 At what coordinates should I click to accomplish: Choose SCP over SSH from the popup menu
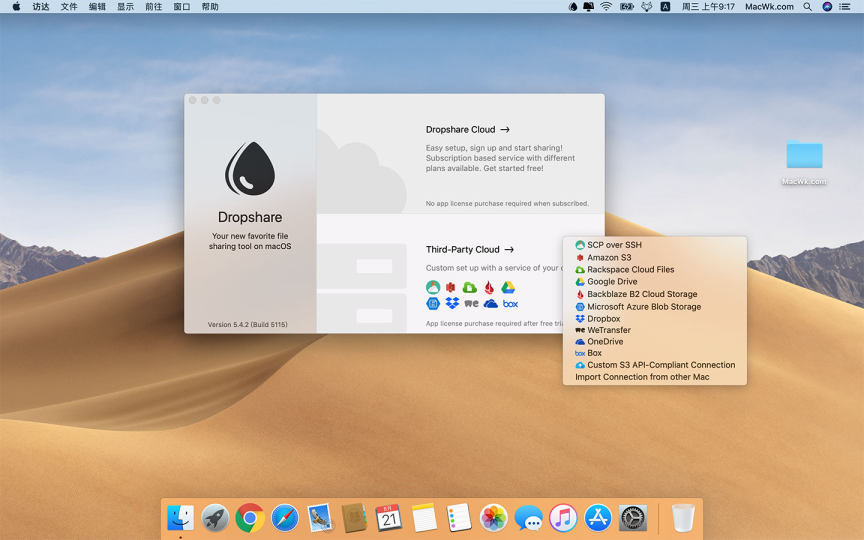pos(614,245)
